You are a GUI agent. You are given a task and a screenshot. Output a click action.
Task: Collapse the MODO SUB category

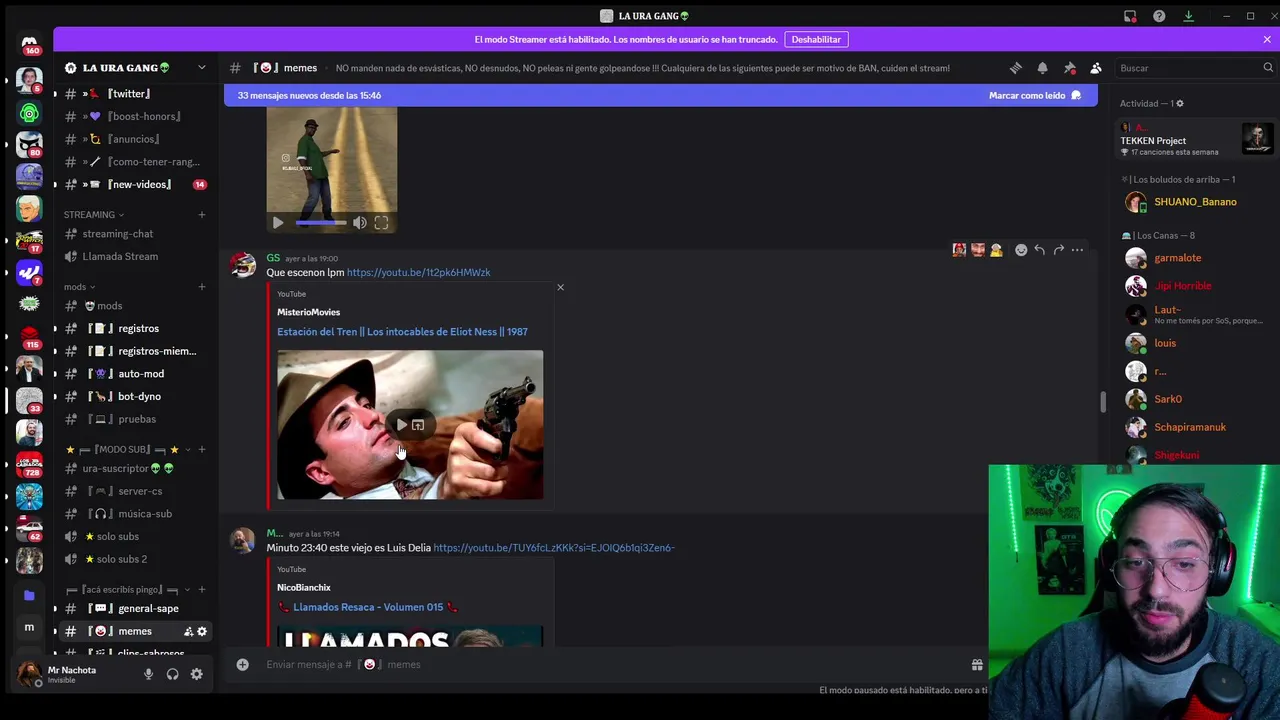point(128,450)
